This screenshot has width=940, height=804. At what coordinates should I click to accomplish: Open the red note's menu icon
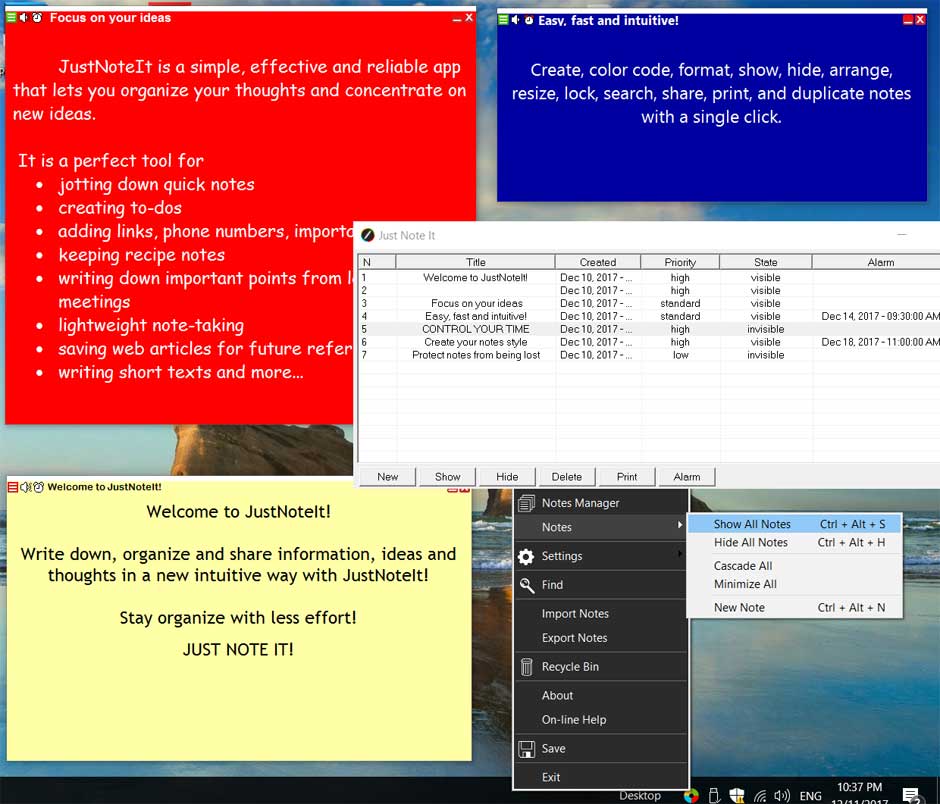[12, 18]
